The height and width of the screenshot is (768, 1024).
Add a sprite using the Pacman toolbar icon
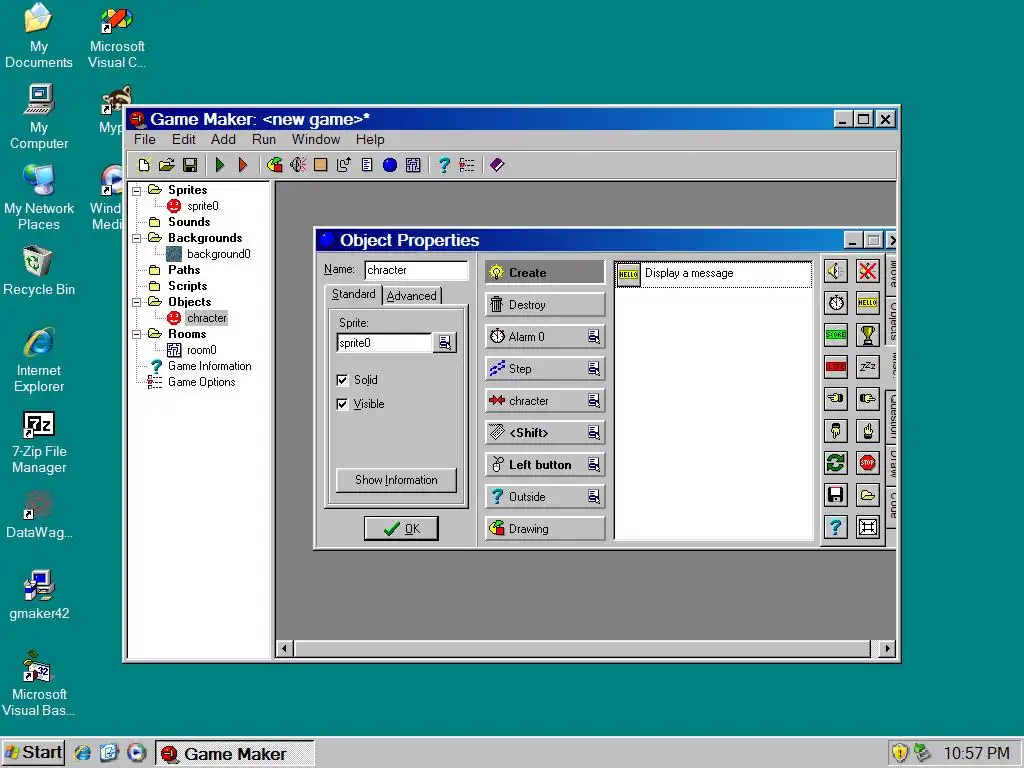(275, 165)
